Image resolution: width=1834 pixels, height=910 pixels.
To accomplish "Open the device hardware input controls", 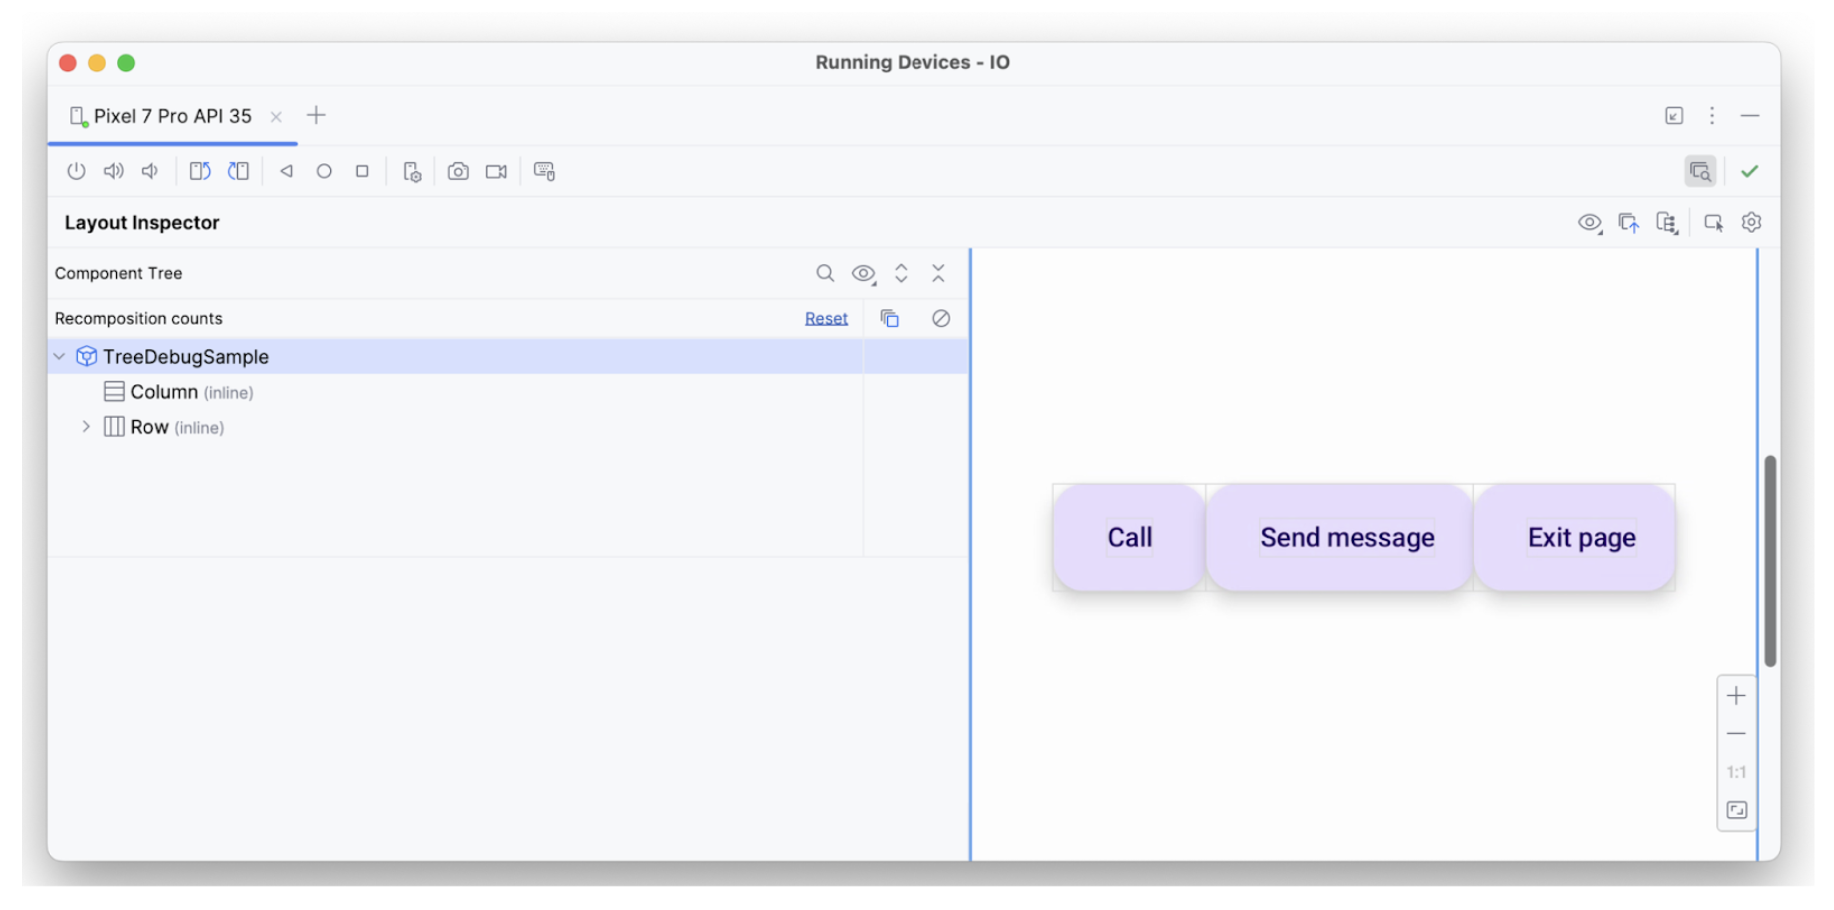I will (545, 170).
